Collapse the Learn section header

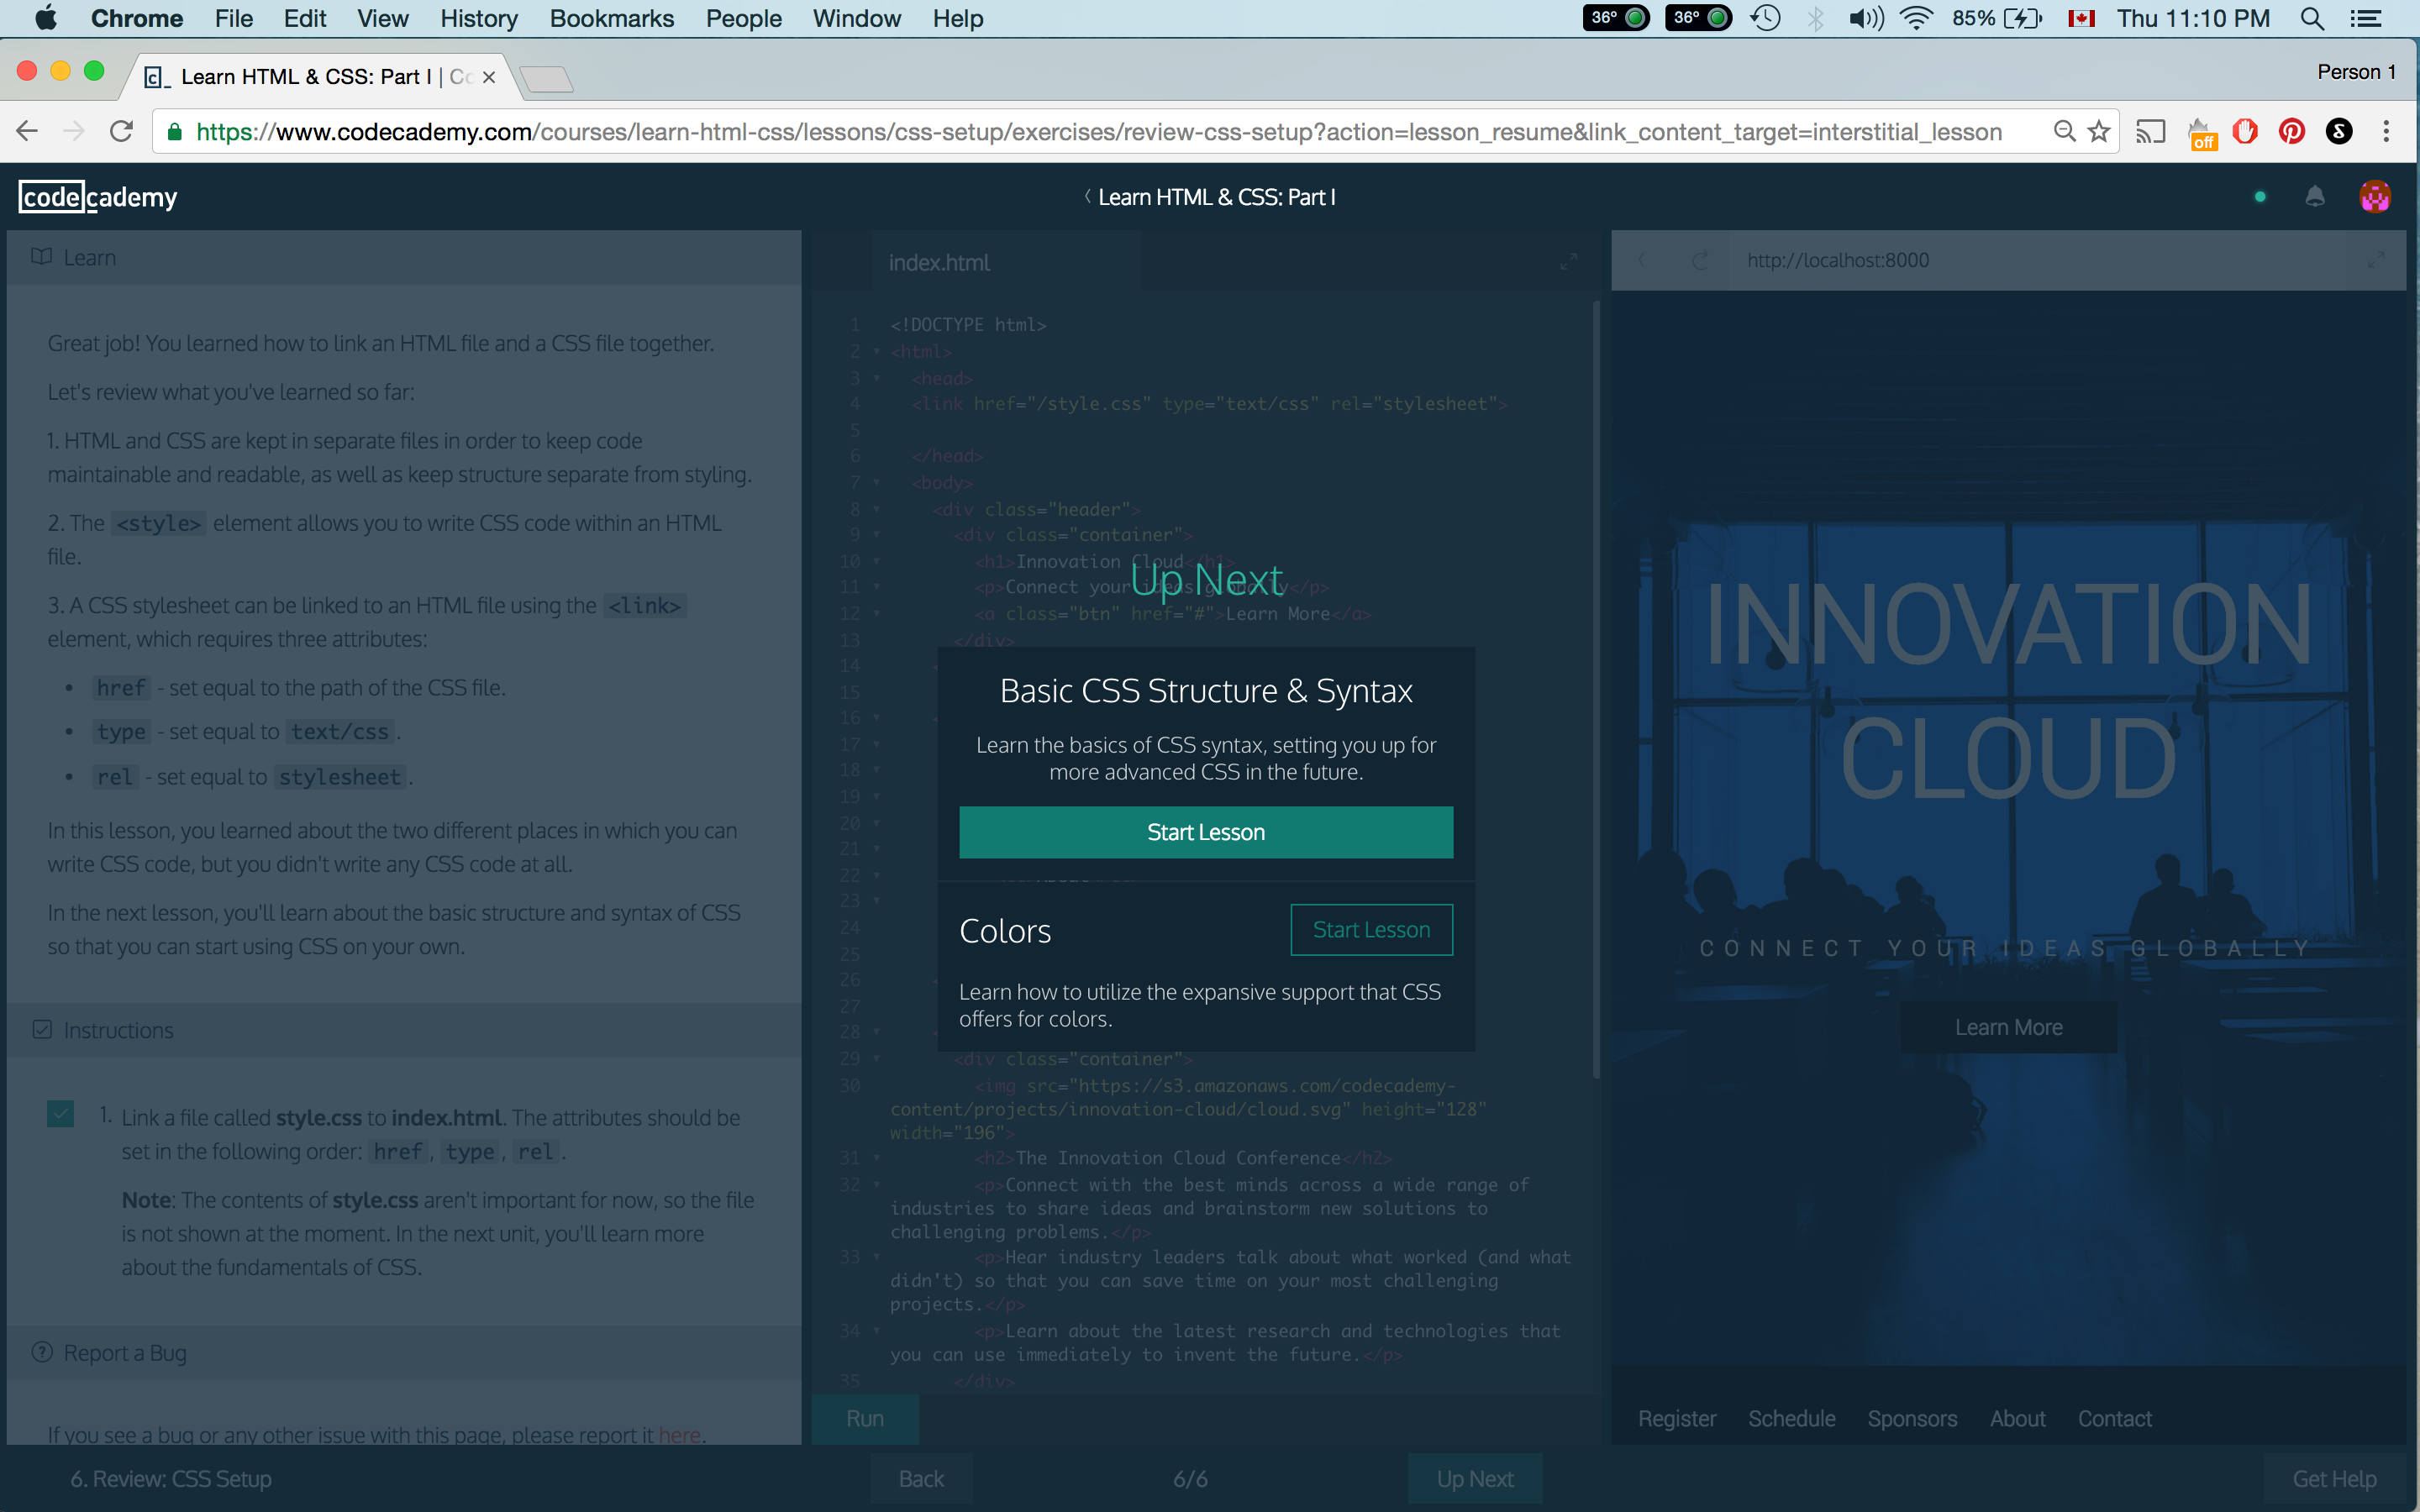coord(90,258)
